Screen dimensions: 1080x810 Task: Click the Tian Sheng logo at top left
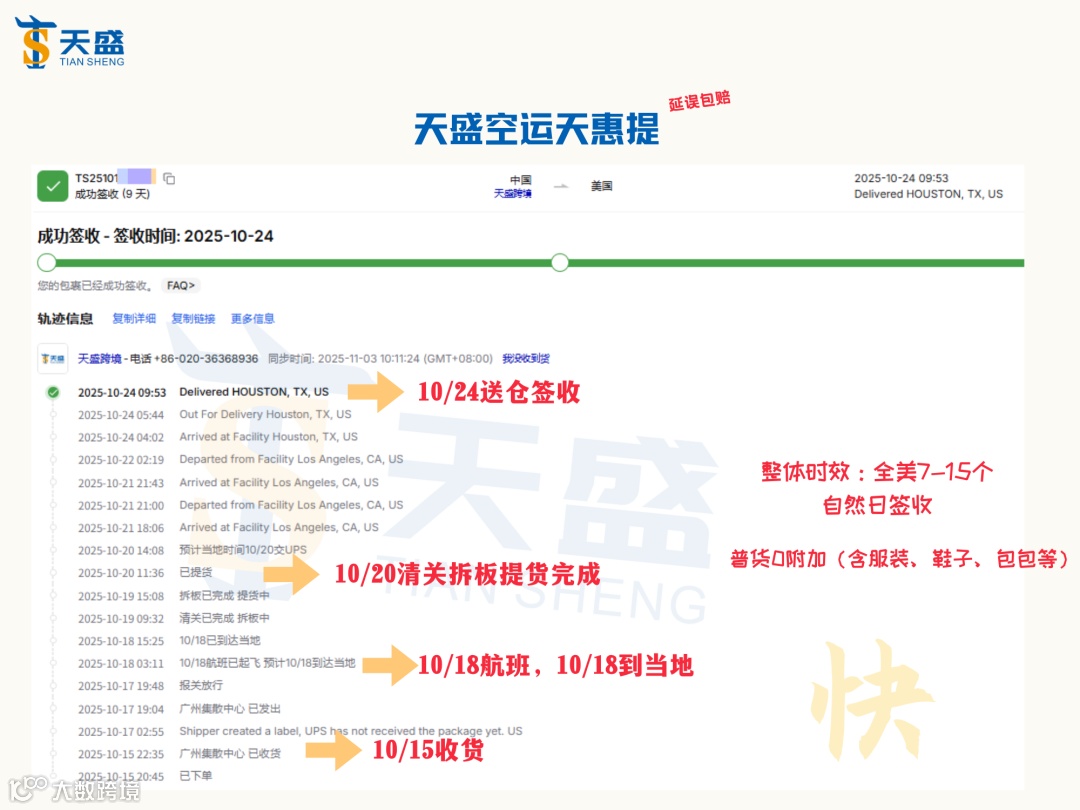(70, 43)
